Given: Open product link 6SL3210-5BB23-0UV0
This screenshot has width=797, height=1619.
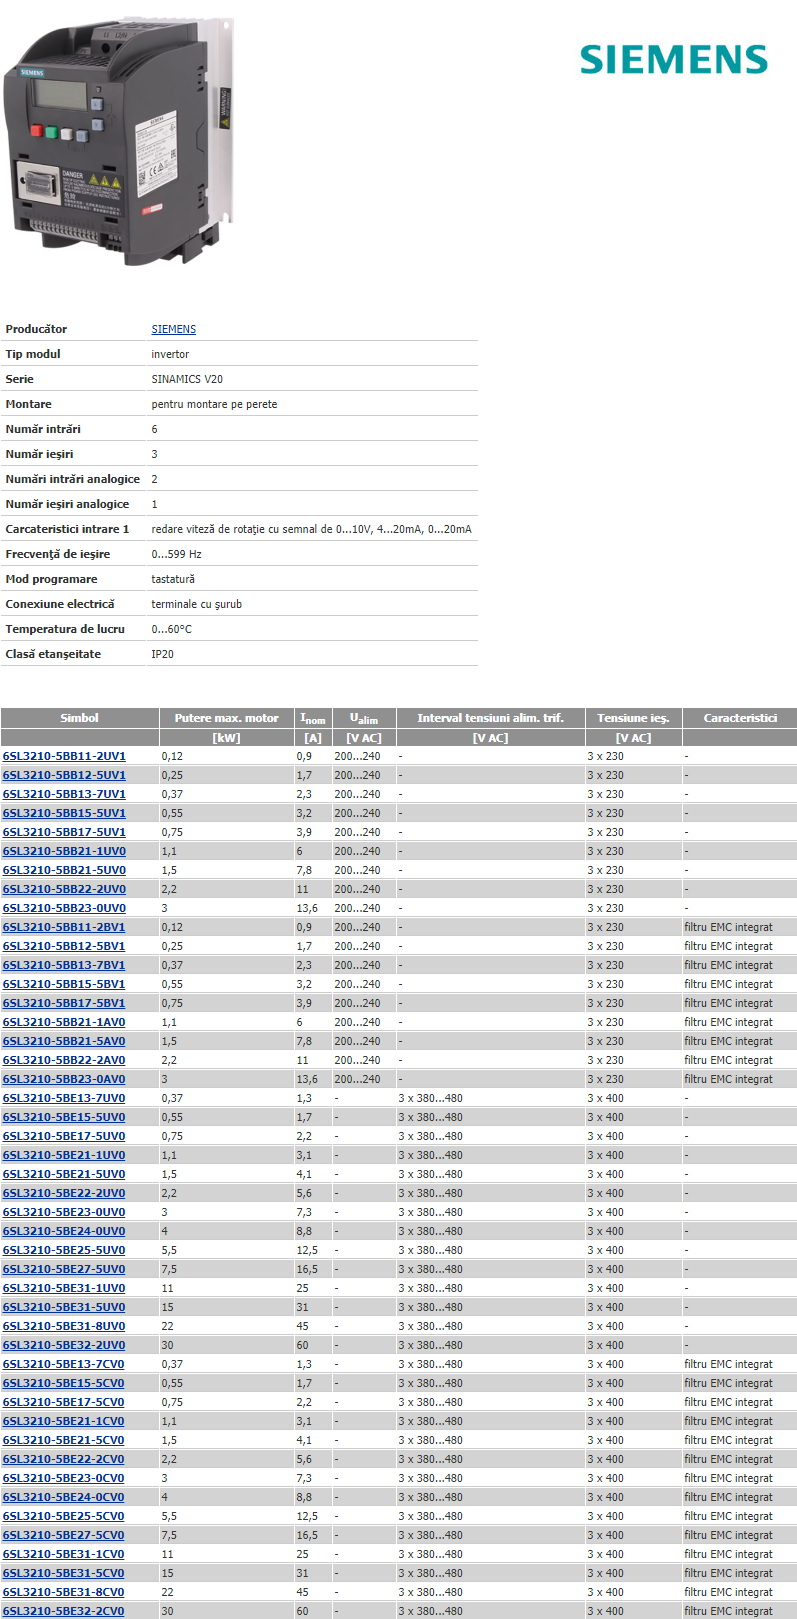Looking at the screenshot, I should pos(64,908).
